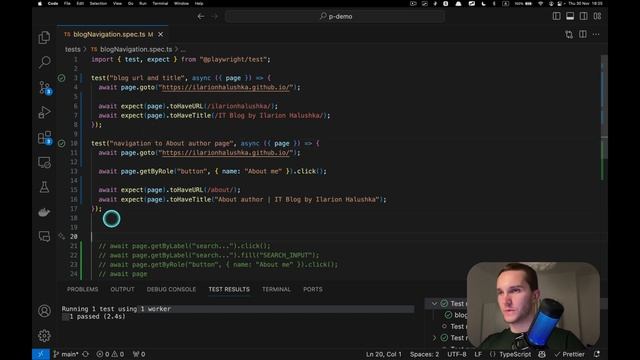
Task: Synchronize changes icon in status bar
Action: tap(86, 354)
